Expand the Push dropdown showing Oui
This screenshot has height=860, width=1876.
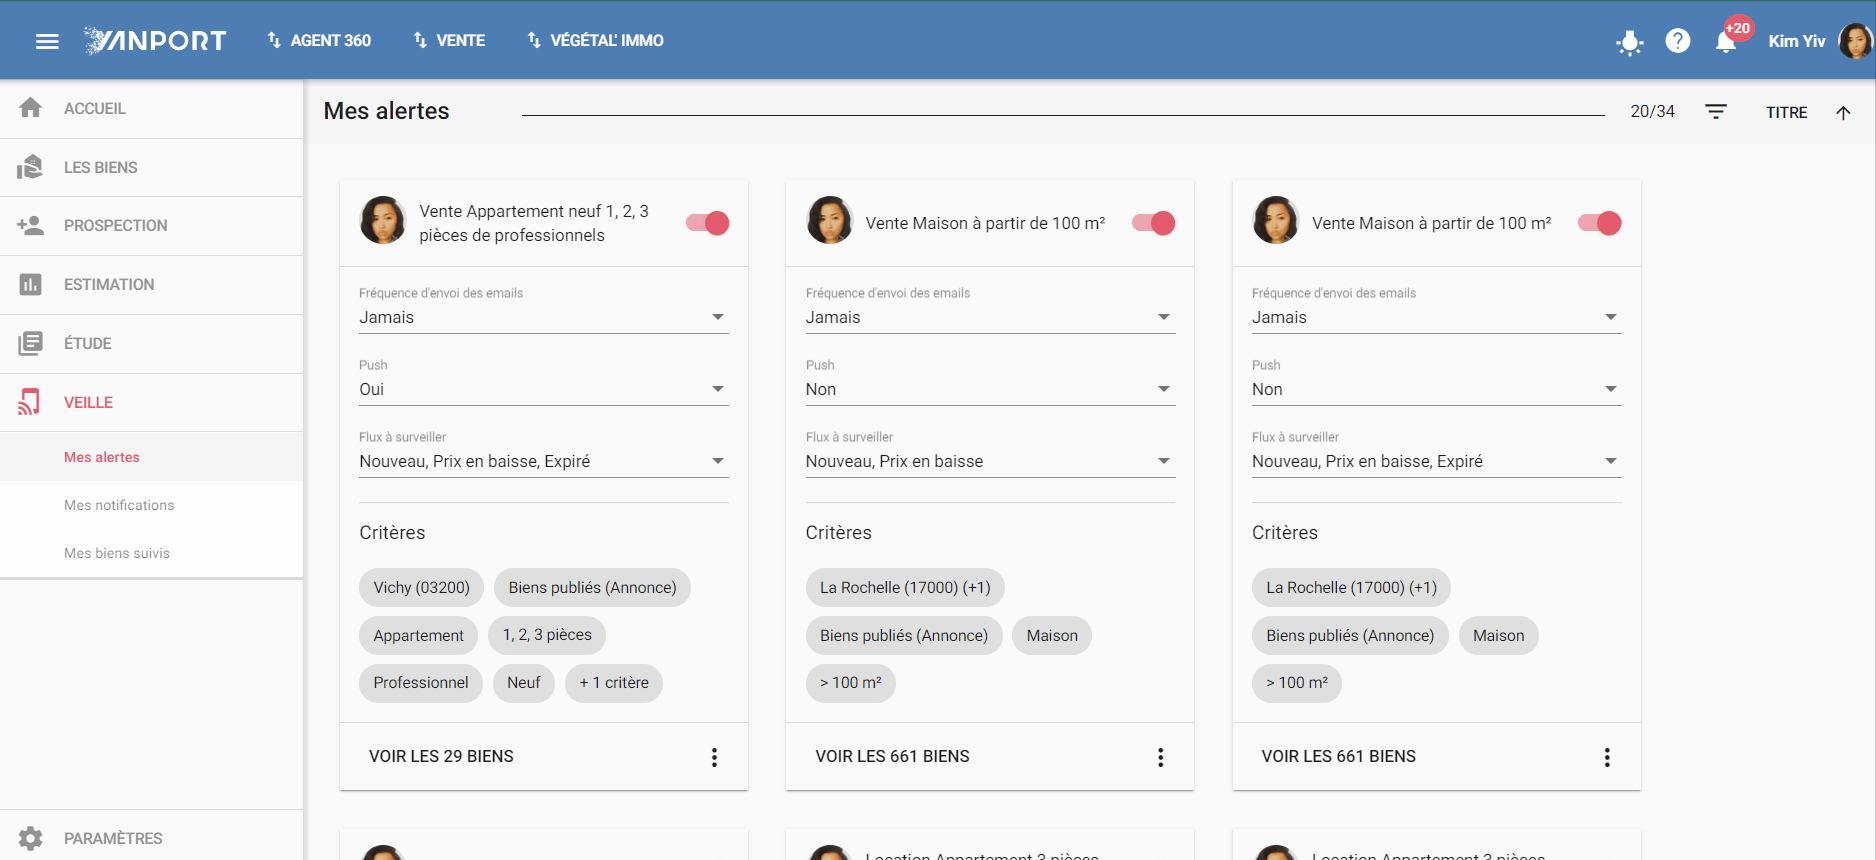tap(544, 389)
